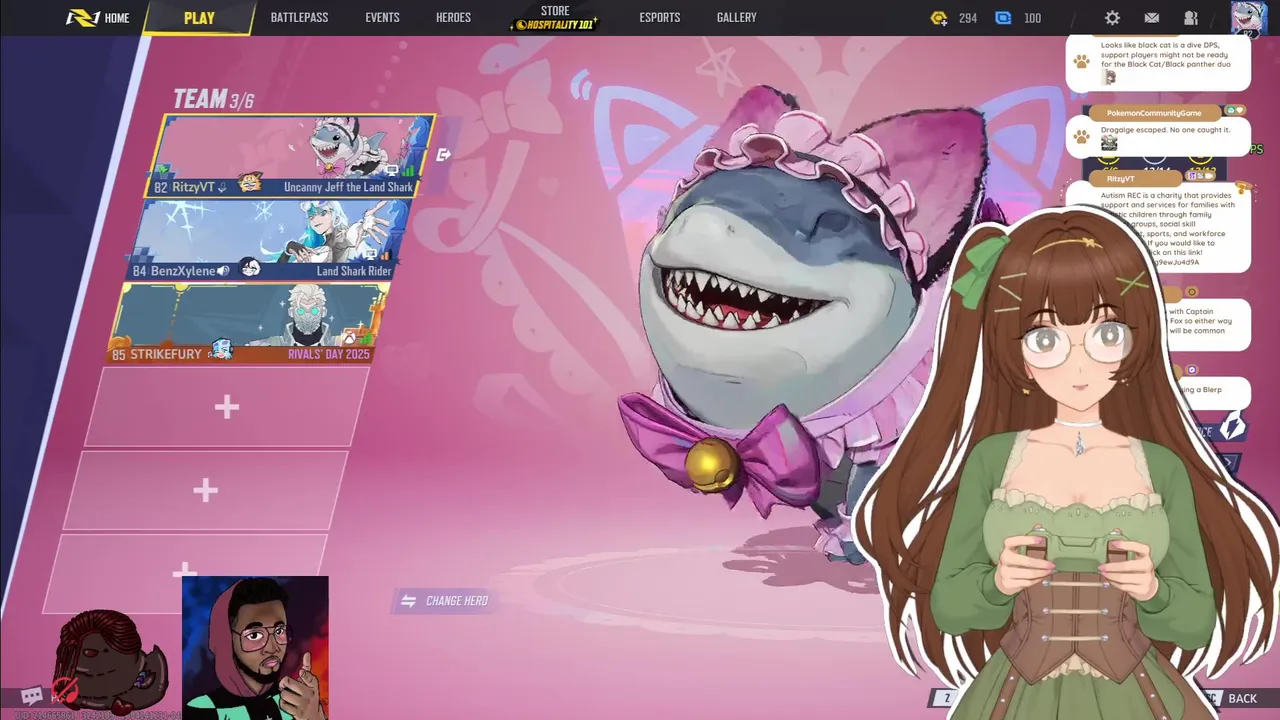Open the chat bubble icon
This screenshot has height=720, width=1280.
(x=32, y=696)
